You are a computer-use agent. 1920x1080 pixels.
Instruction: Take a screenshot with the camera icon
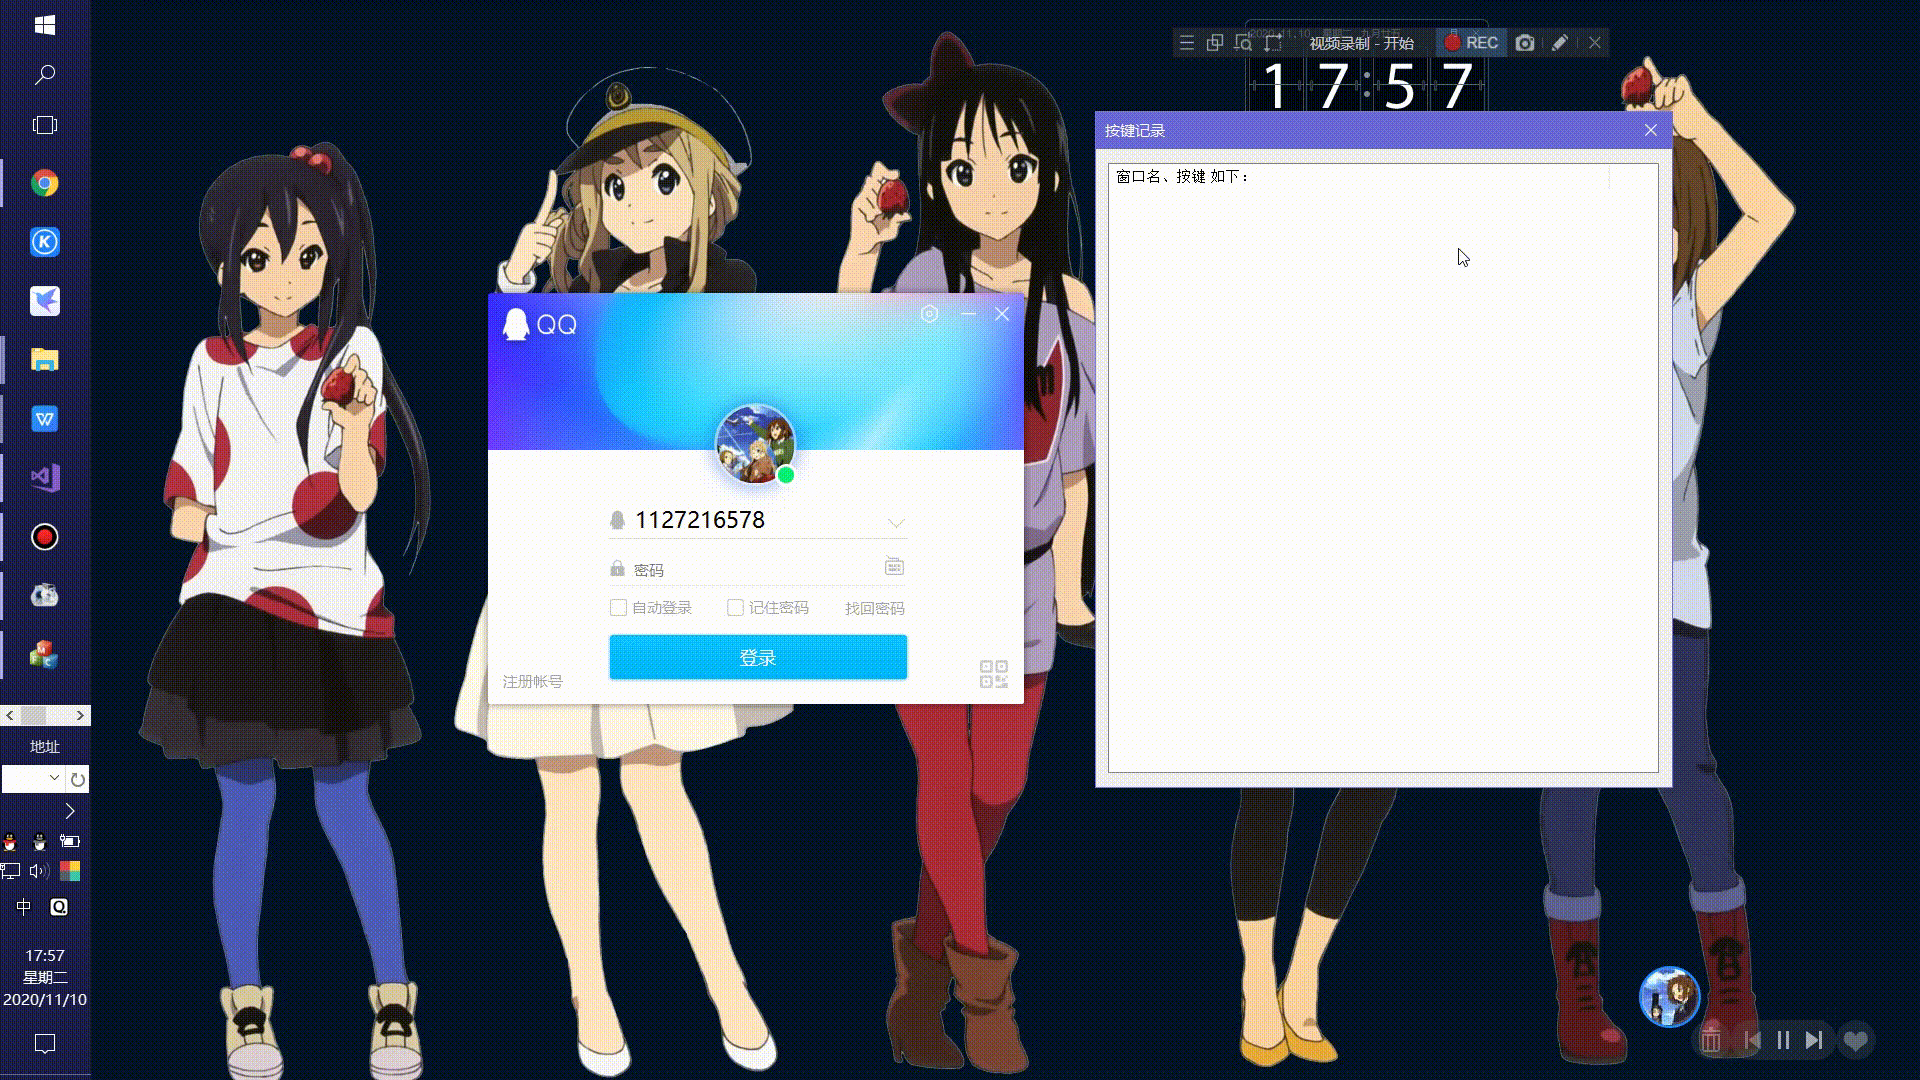[x=1525, y=43]
